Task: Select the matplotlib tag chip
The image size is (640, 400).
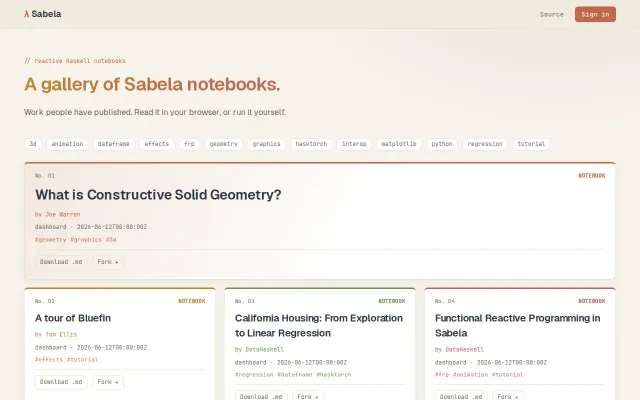Action: click(x=399, y=144)
